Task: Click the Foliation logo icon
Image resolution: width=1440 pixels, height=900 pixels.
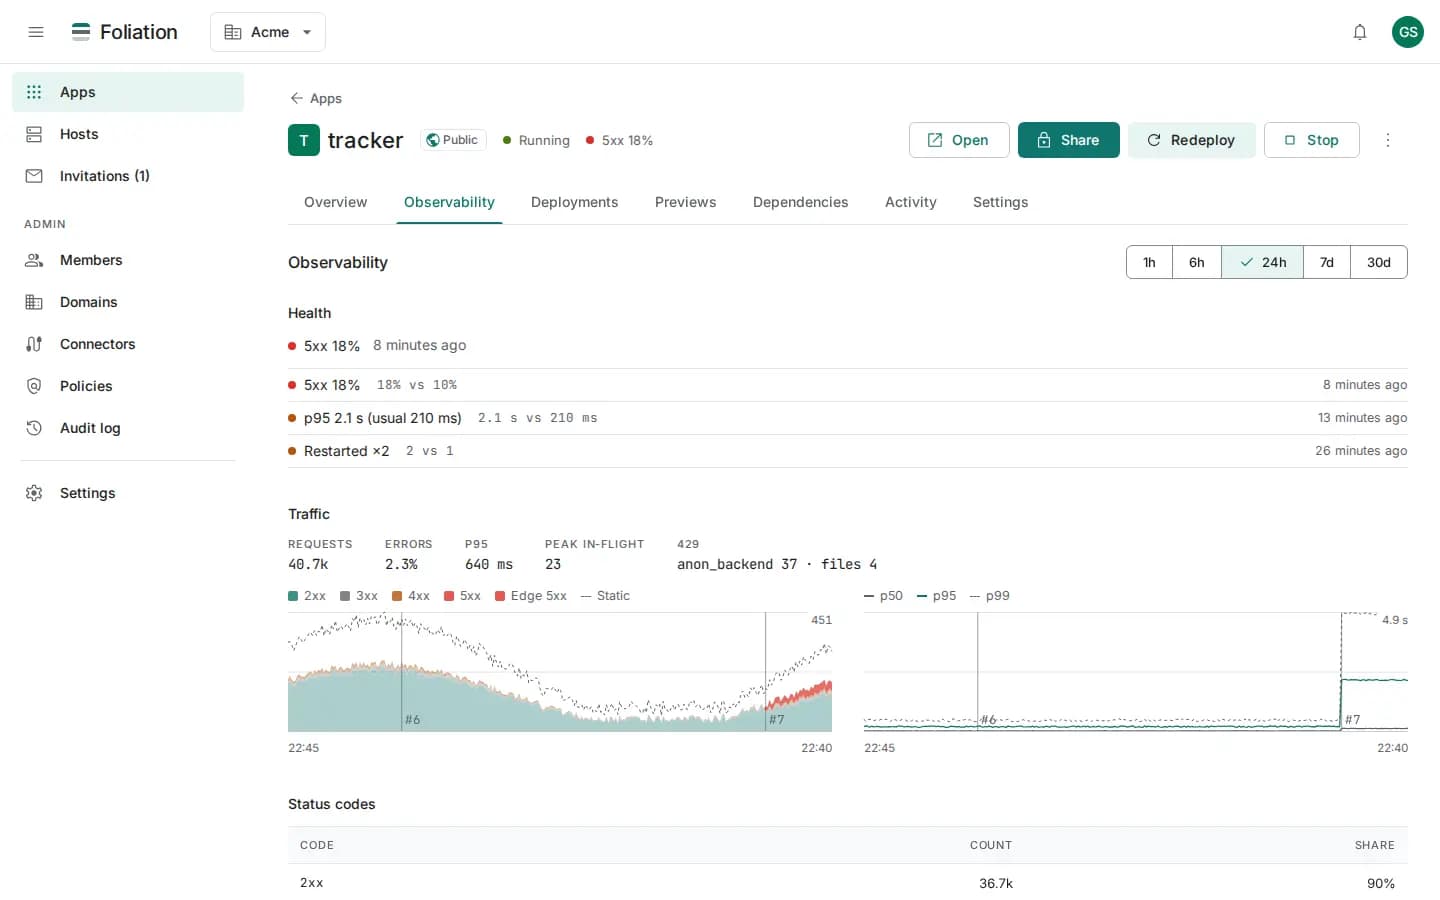Action: click(81, 32)
